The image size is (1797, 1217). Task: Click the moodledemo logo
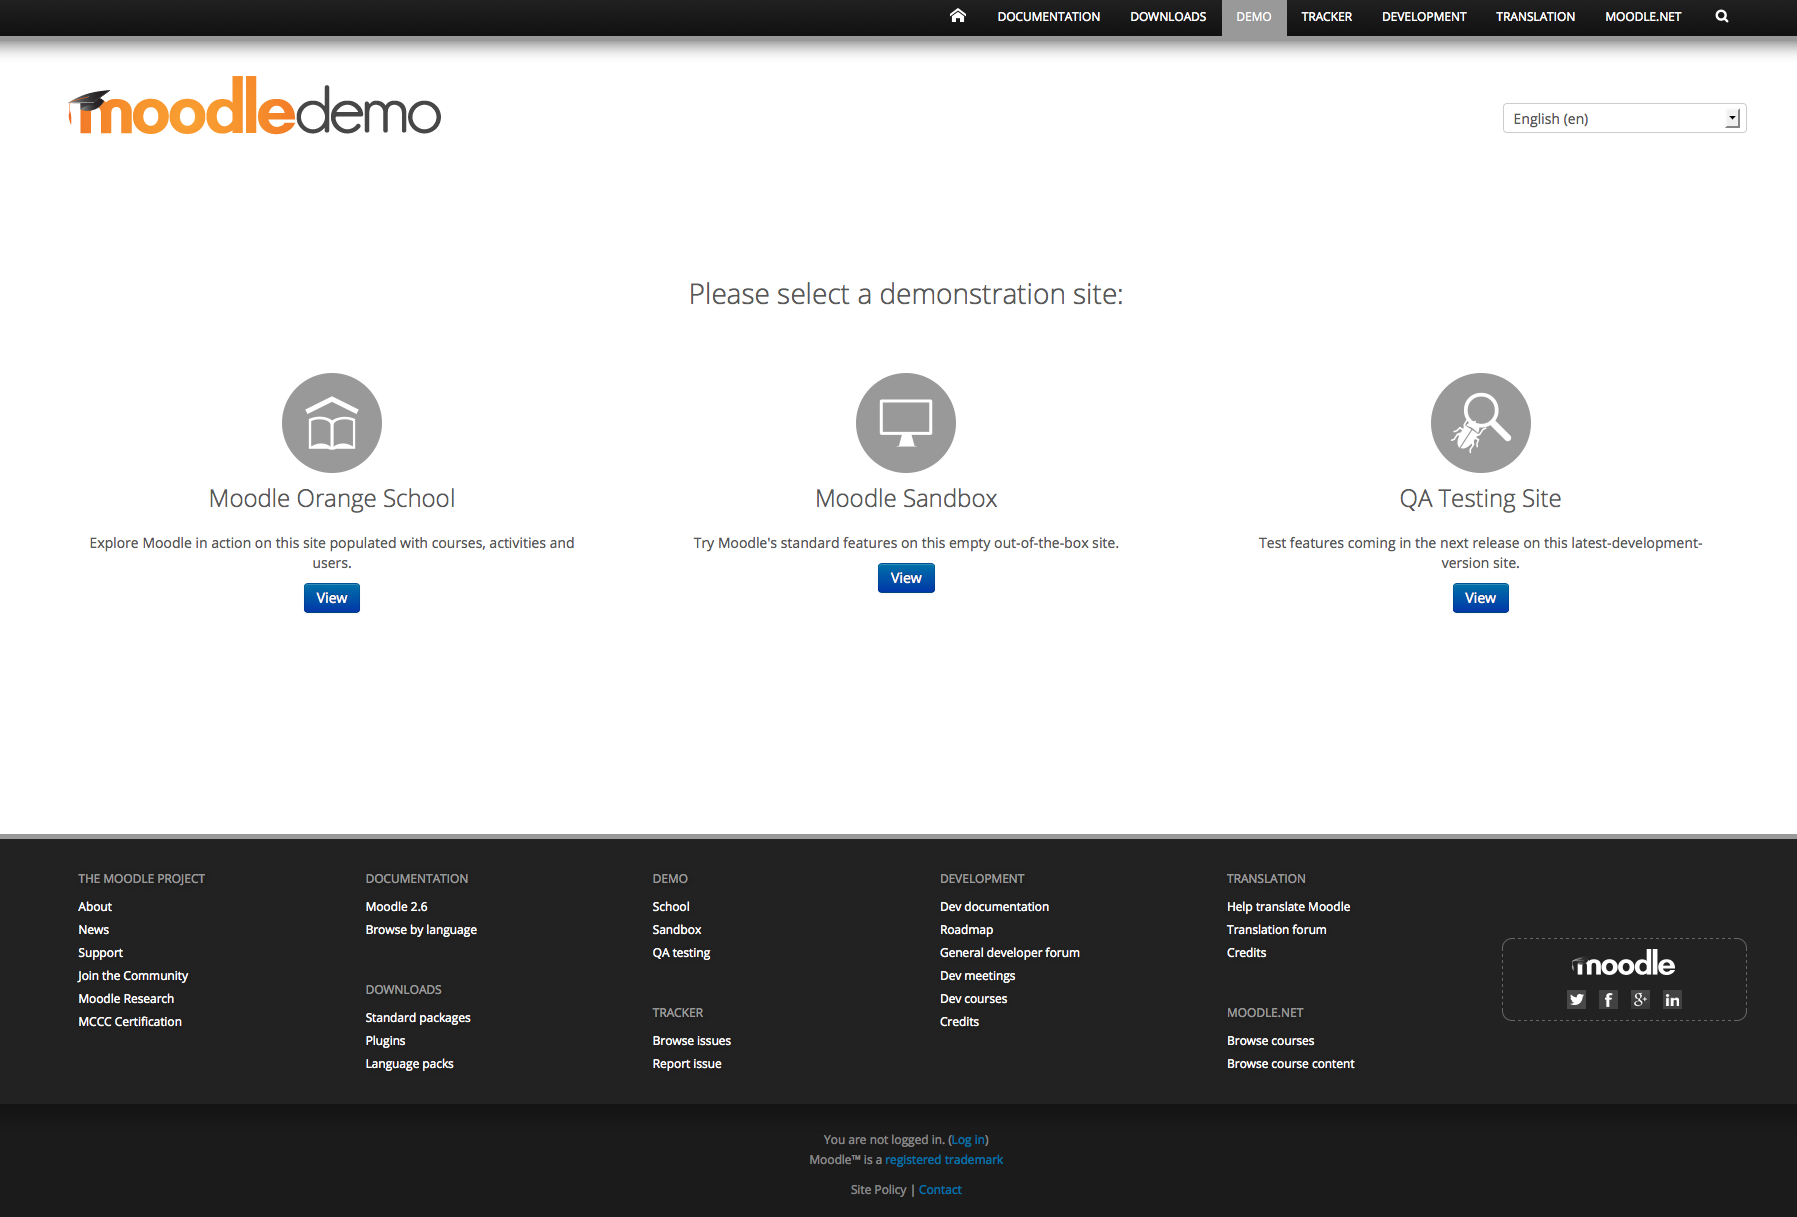point(255,107)
